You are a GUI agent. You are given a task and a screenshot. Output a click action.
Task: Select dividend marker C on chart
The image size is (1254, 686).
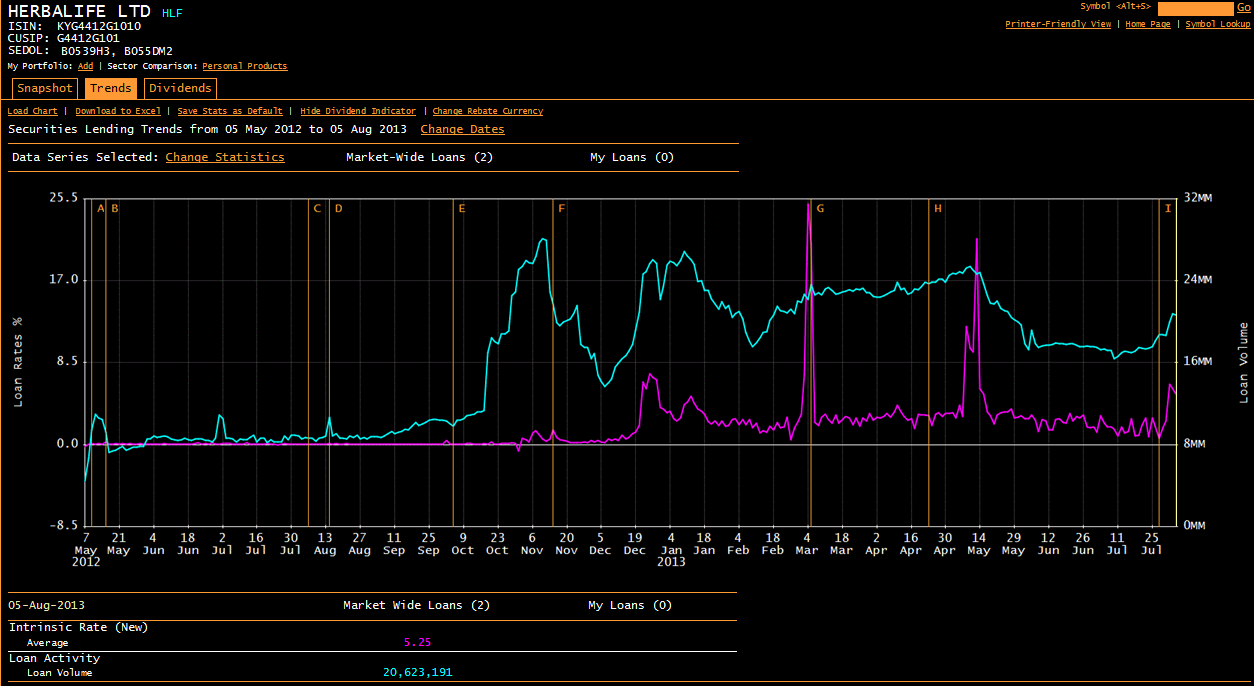(317, 208)
